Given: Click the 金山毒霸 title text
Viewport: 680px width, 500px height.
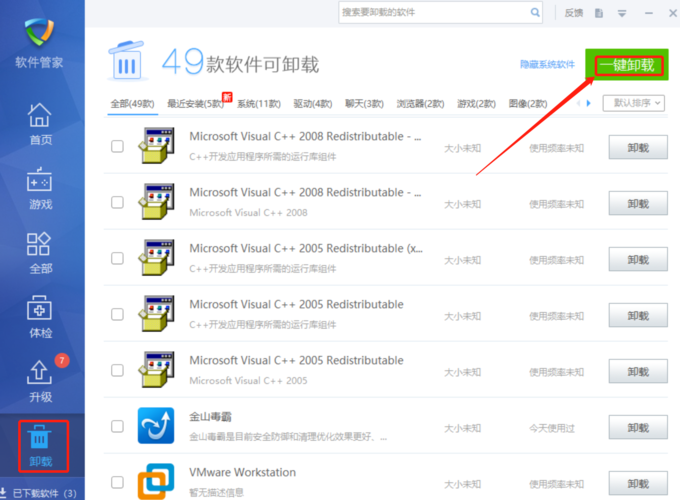Looking at the screenshot, I should 210,417.
